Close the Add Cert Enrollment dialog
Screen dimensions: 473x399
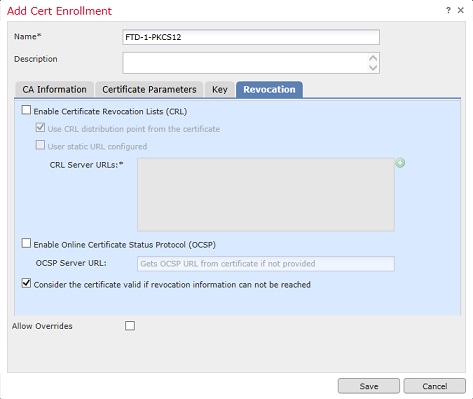461,10
